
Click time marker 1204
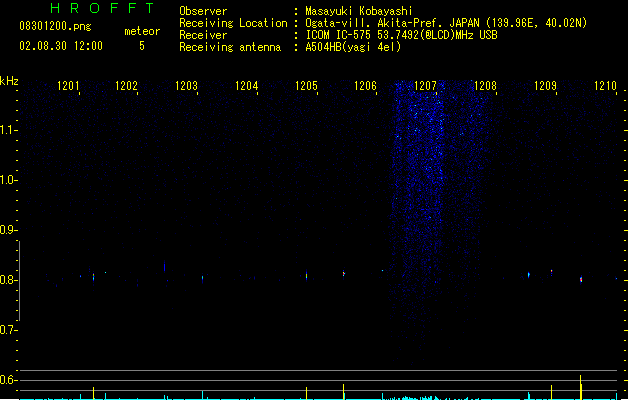246,86
